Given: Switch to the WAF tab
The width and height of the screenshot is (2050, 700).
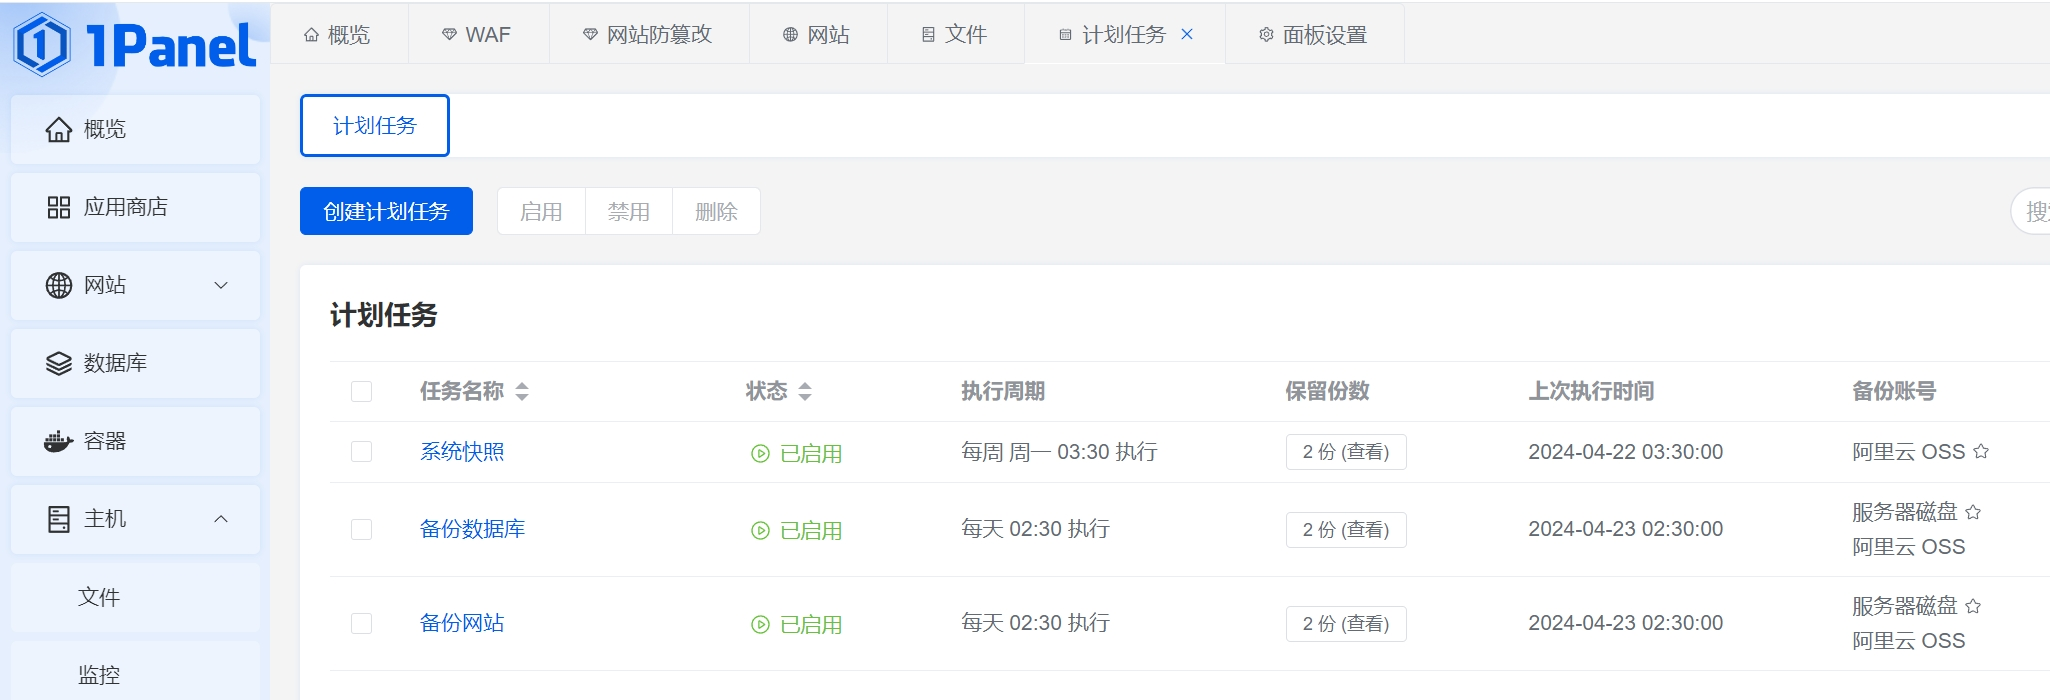Looking at the screenshot, I should (x=477, y=35).
